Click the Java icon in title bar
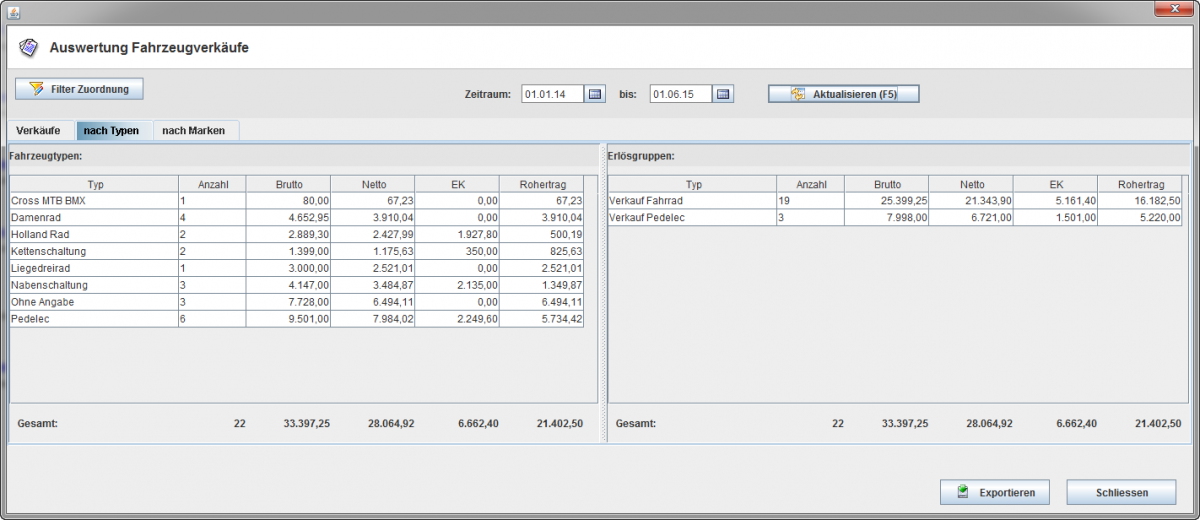The width and height of the screenshot is (1200, 520). [14, 11]
